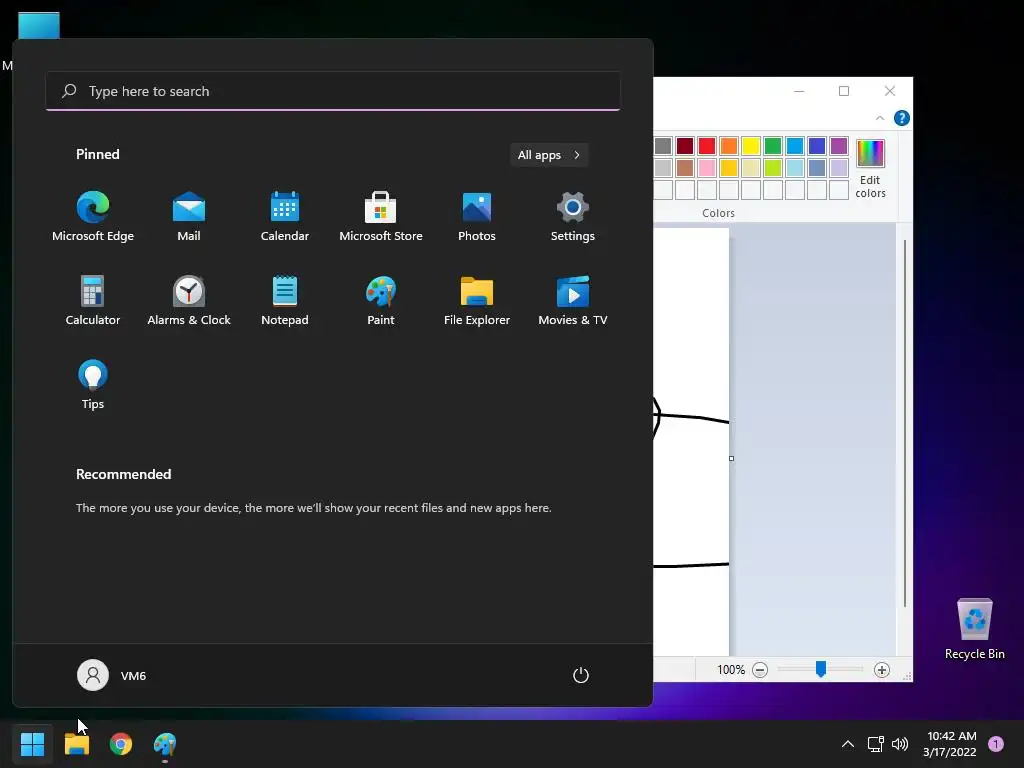This screenshot has height=768, width=1024.
Task: Minimize the Paint window
Action: [x=799, y=91]
